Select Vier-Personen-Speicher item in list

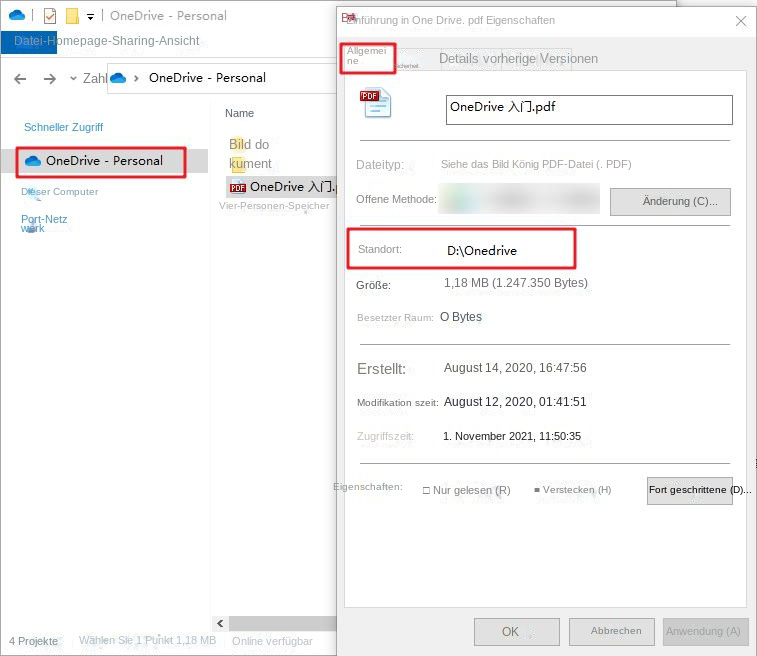pos(274,206)
